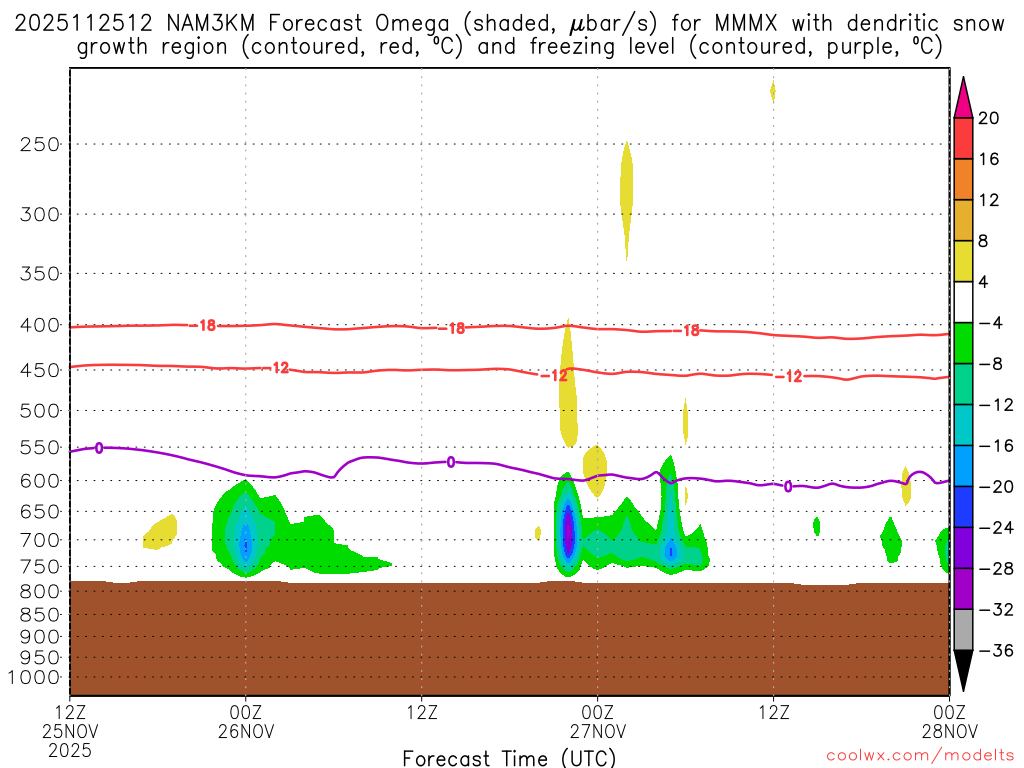Click the purple colorbar segment between -28 and -32
Viewport: 1024px width, 768px height.
(x=963, y=588)
